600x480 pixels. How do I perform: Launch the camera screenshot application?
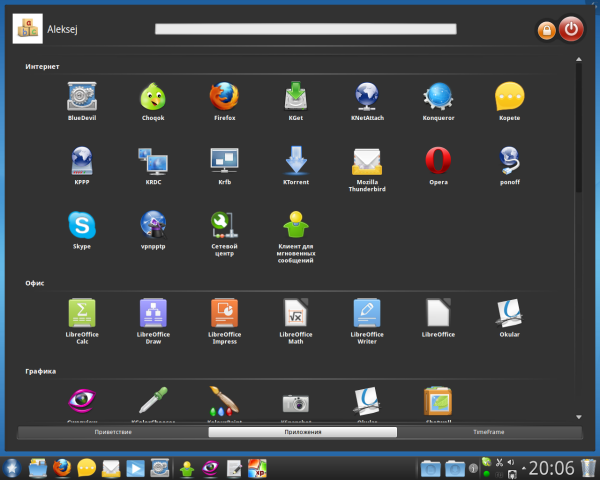(295, 403)
